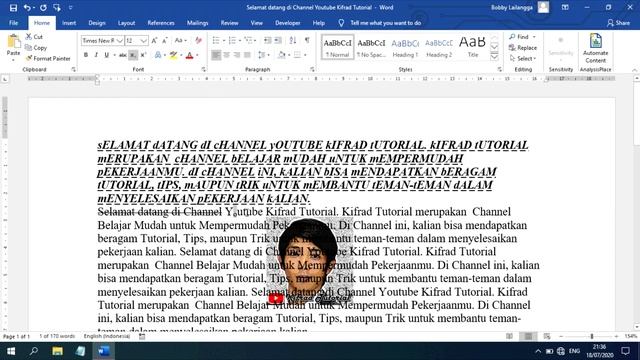
Task: Click the Paste clipboard icon
Action: 13,42
